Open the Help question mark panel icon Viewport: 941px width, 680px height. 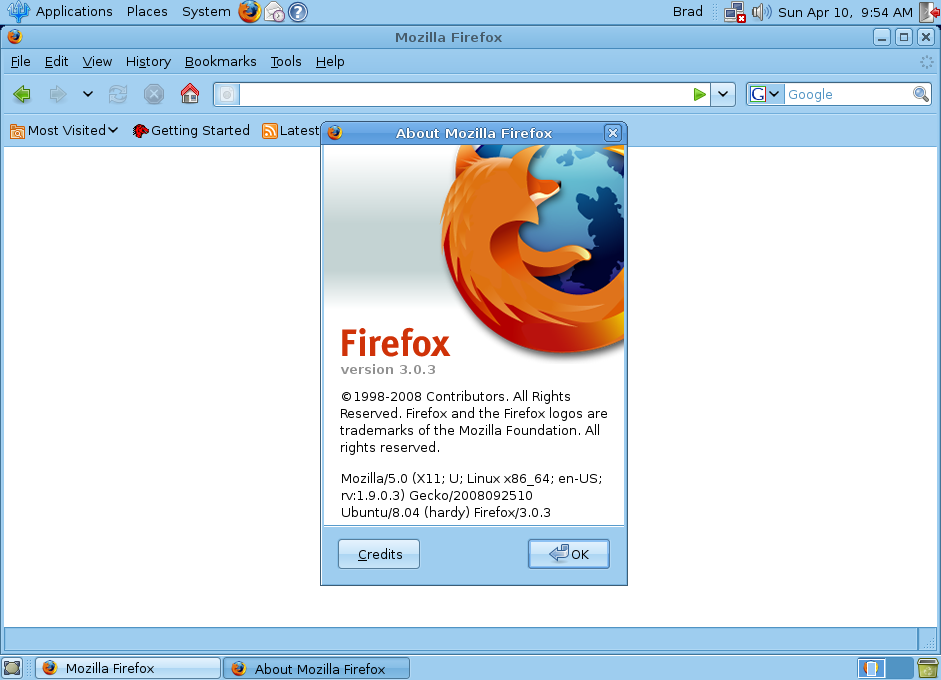click(x=298, y=11)
